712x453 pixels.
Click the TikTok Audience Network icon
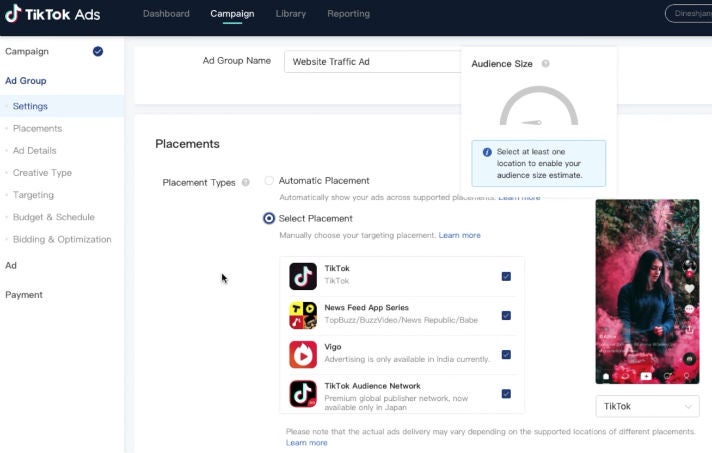(x=303, y=393)
